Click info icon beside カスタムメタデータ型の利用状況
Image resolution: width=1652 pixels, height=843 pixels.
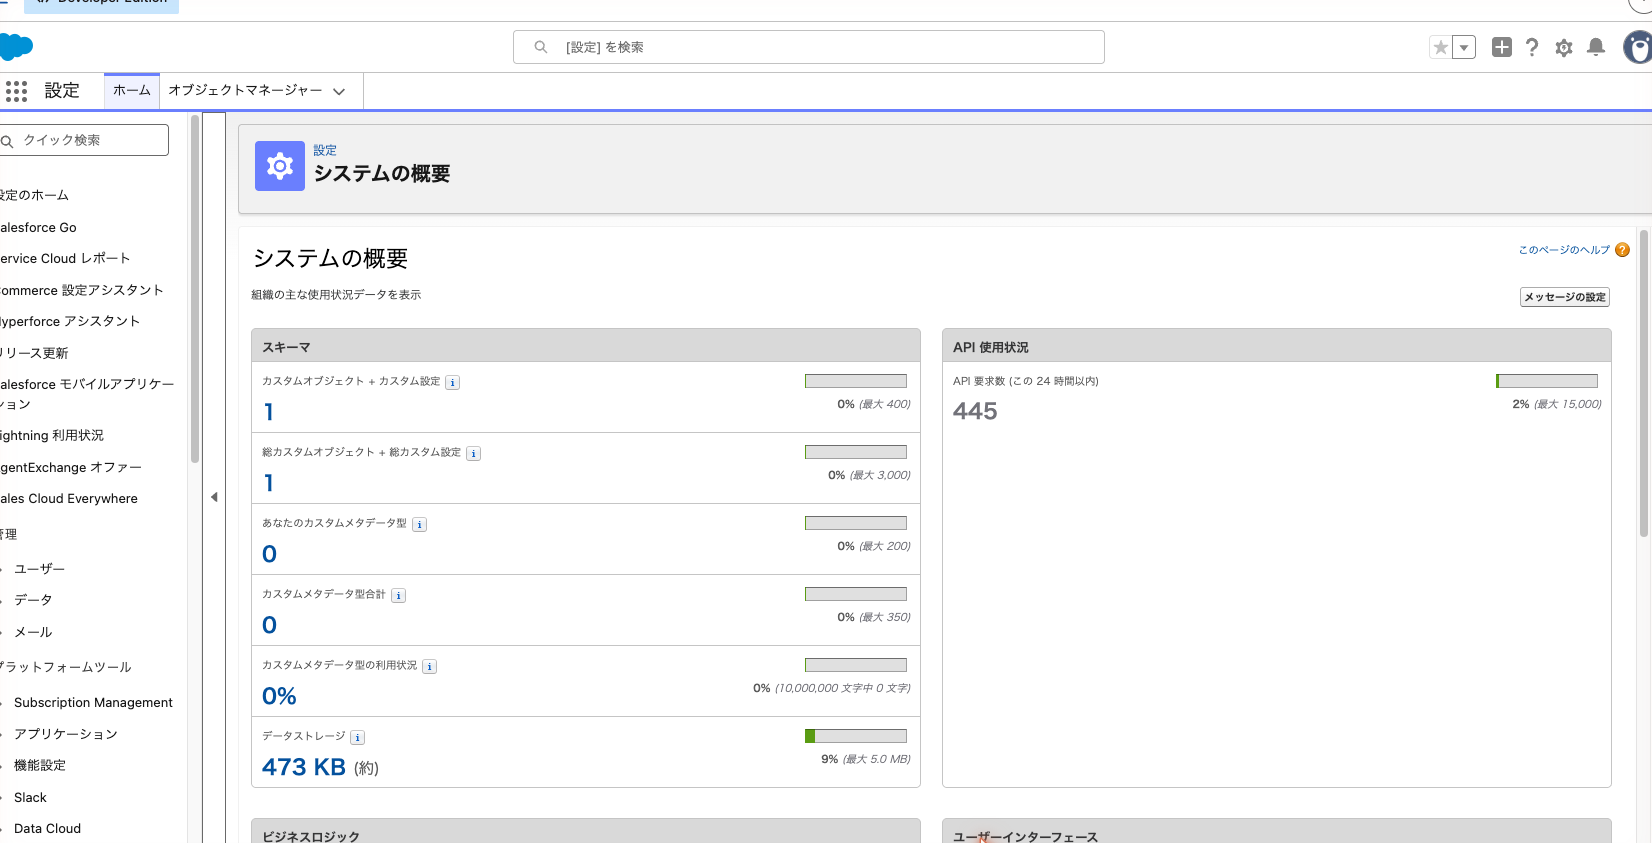click(x=430, y=666)
